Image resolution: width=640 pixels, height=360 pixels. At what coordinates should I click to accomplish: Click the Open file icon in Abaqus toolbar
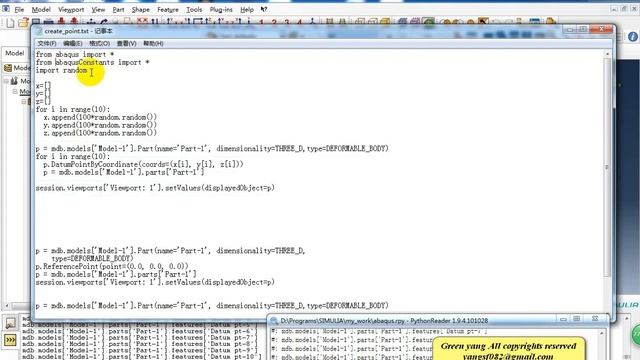pos(23,22)
